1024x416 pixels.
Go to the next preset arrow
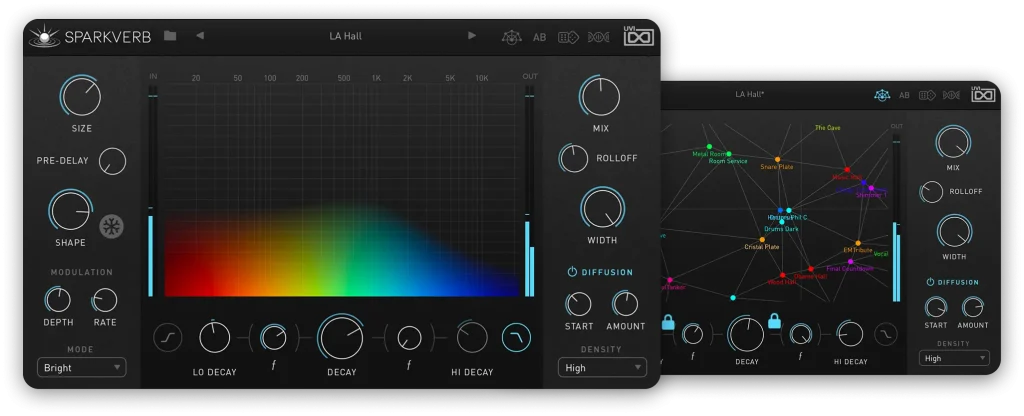472,36
